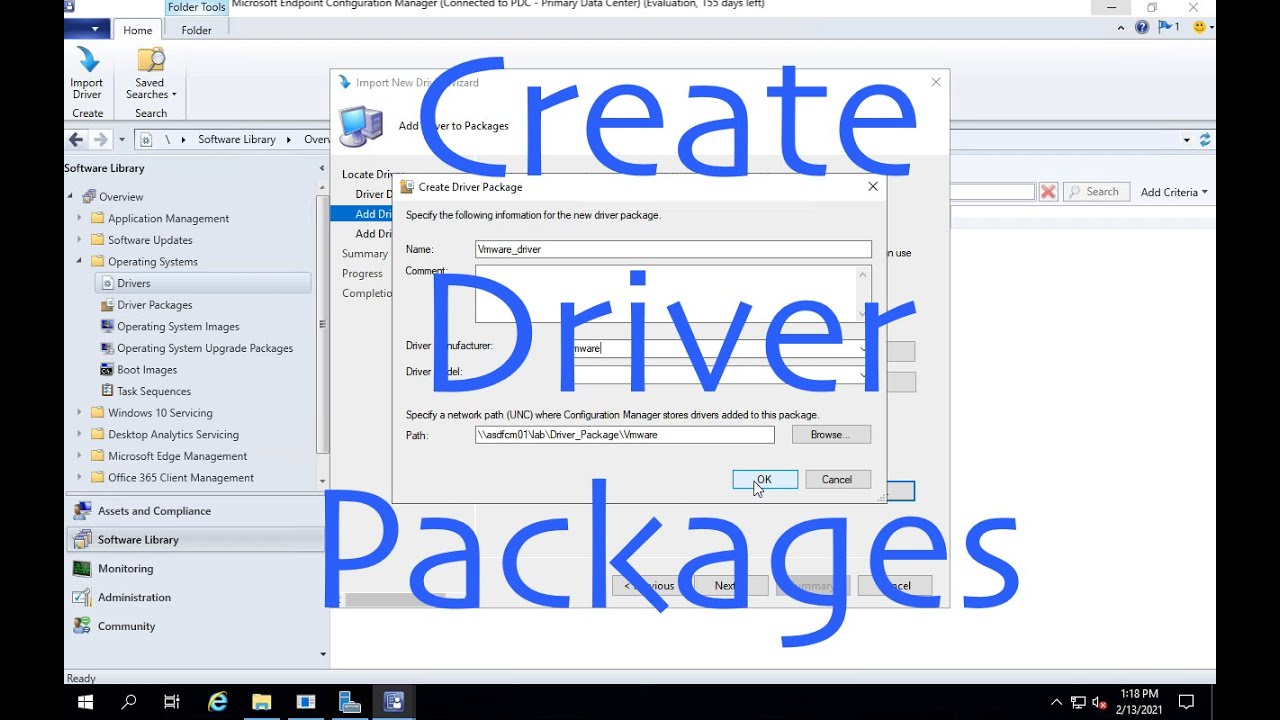Screen dimensions: 1280x720
Task: Expand the Microsoft Edge Management node
Action: point(80,456)
